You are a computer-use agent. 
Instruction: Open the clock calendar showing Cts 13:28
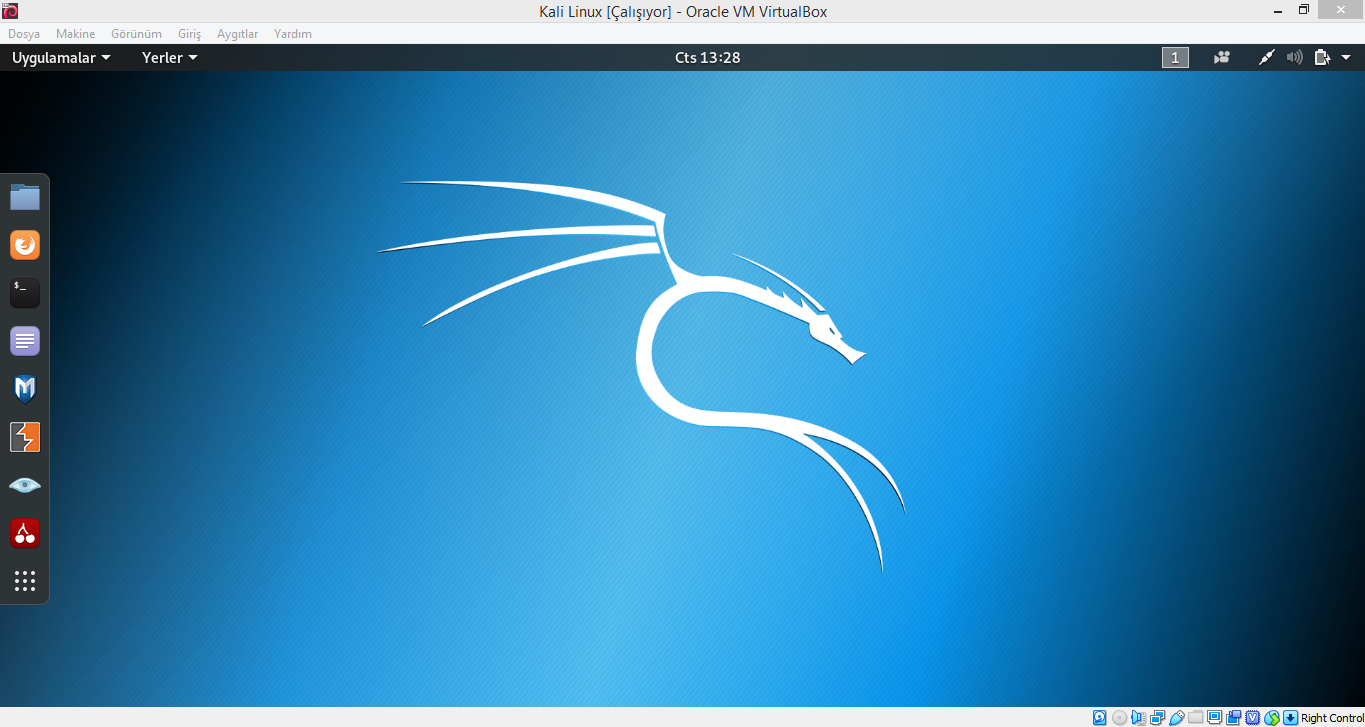(x=707, y=58)
